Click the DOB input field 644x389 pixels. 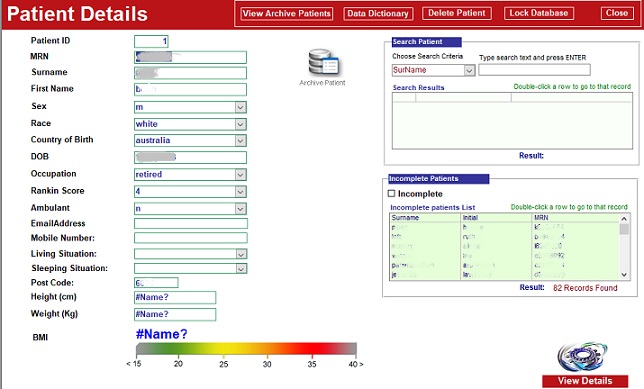coord(191,157)
